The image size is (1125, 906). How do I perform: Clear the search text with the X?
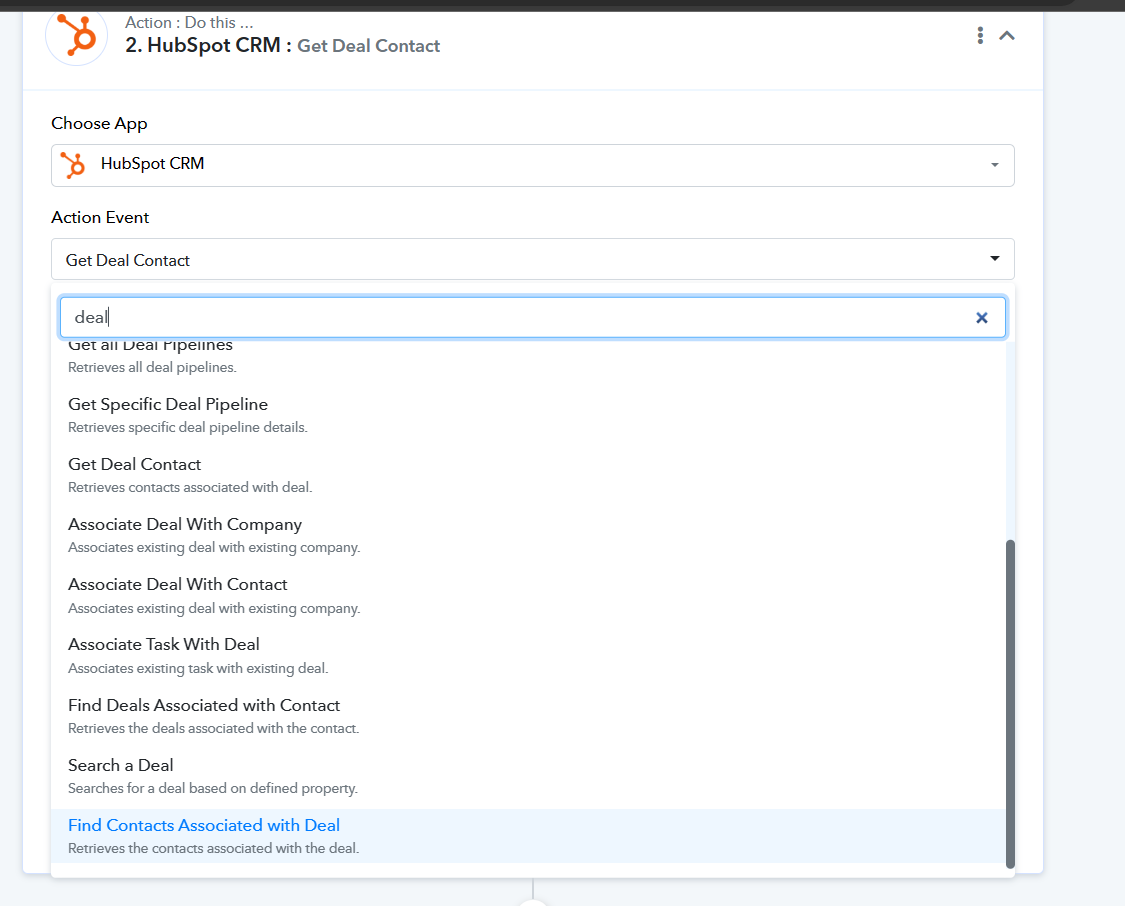(x=982, y=317)
